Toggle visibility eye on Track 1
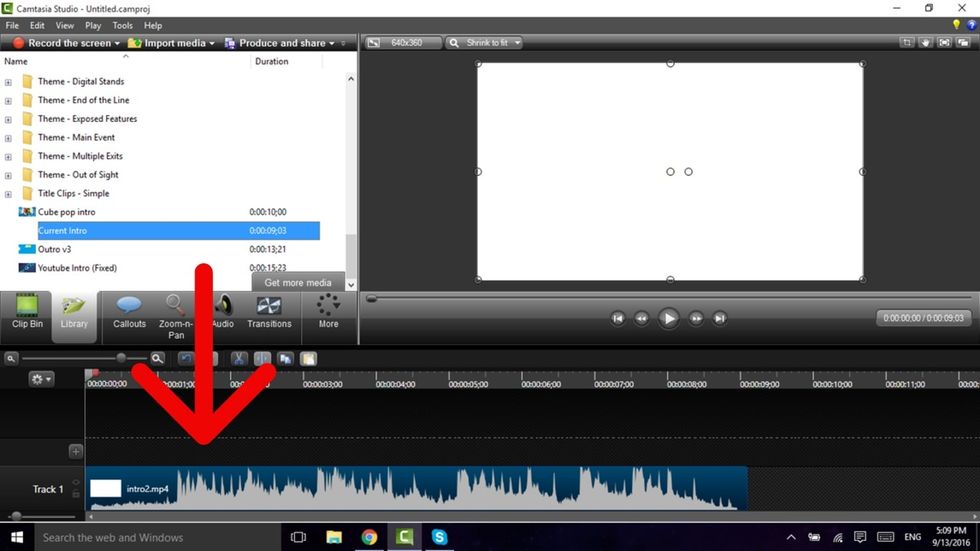 click(76, 482)
